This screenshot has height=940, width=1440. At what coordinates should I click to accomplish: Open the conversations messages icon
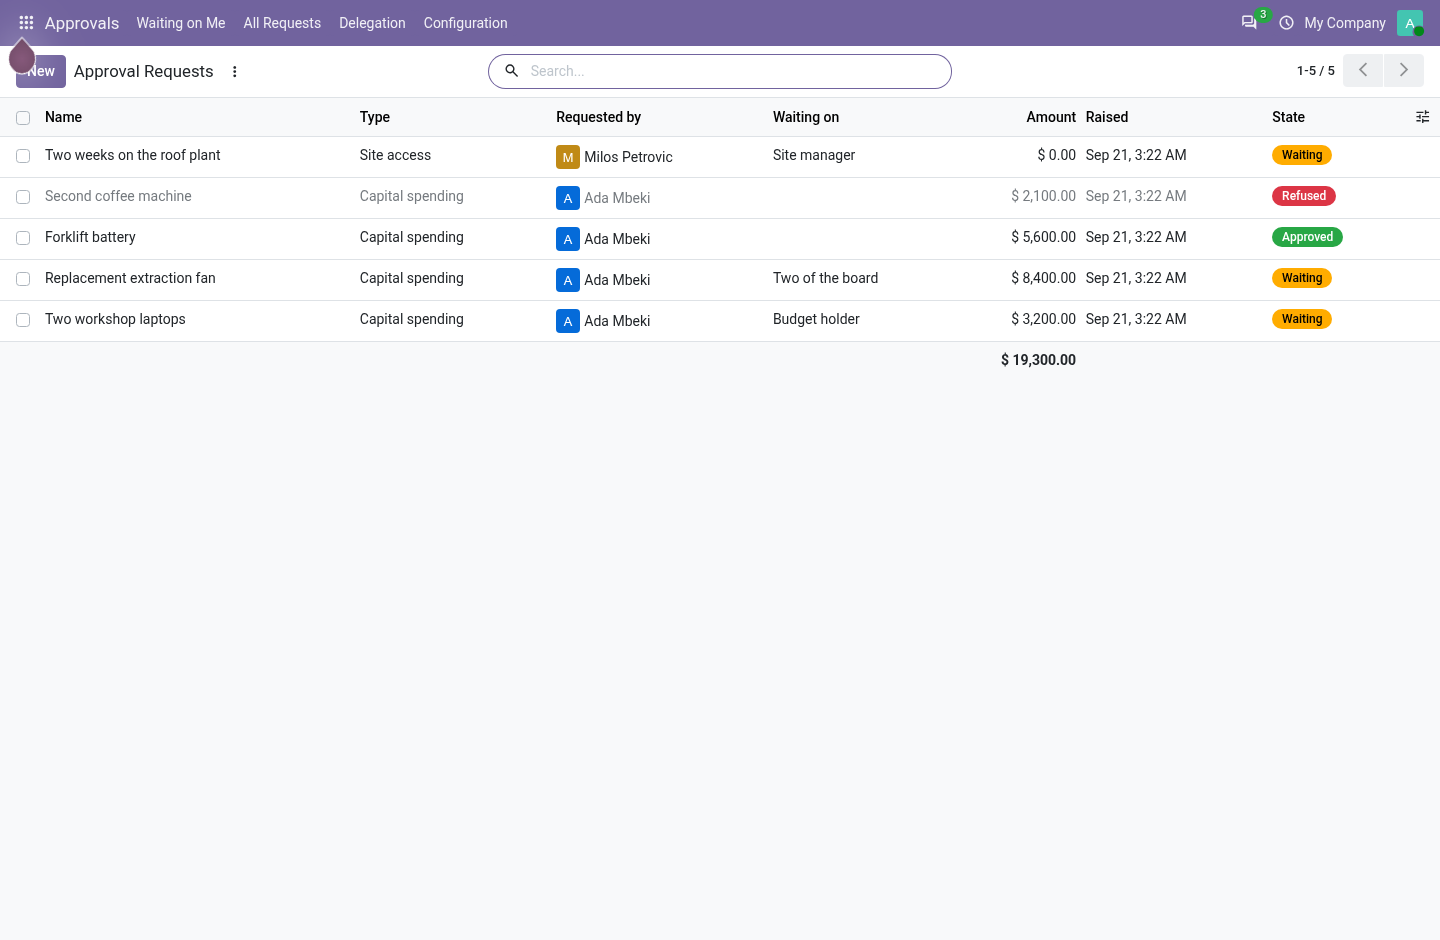pyautogui.click(x=1249, y=22)
